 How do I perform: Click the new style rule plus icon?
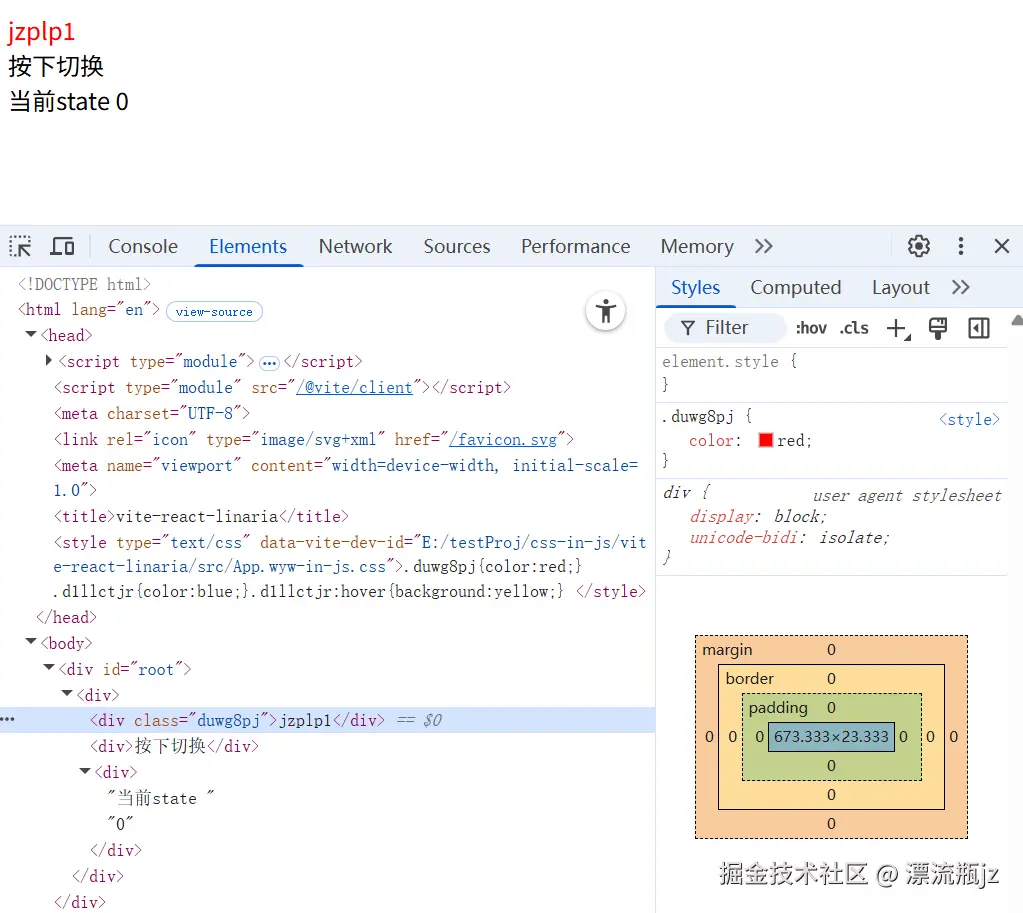[896, 327]
